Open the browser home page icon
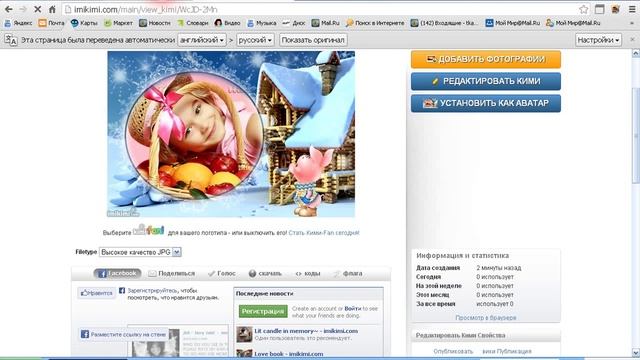Viewport: 640px width, 360px height. coord(52,9)
